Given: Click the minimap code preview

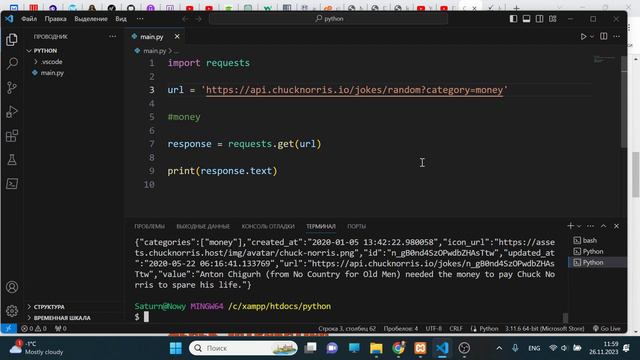Looking at the screenshot, I should pyautogui.click(x=604, y=60).
